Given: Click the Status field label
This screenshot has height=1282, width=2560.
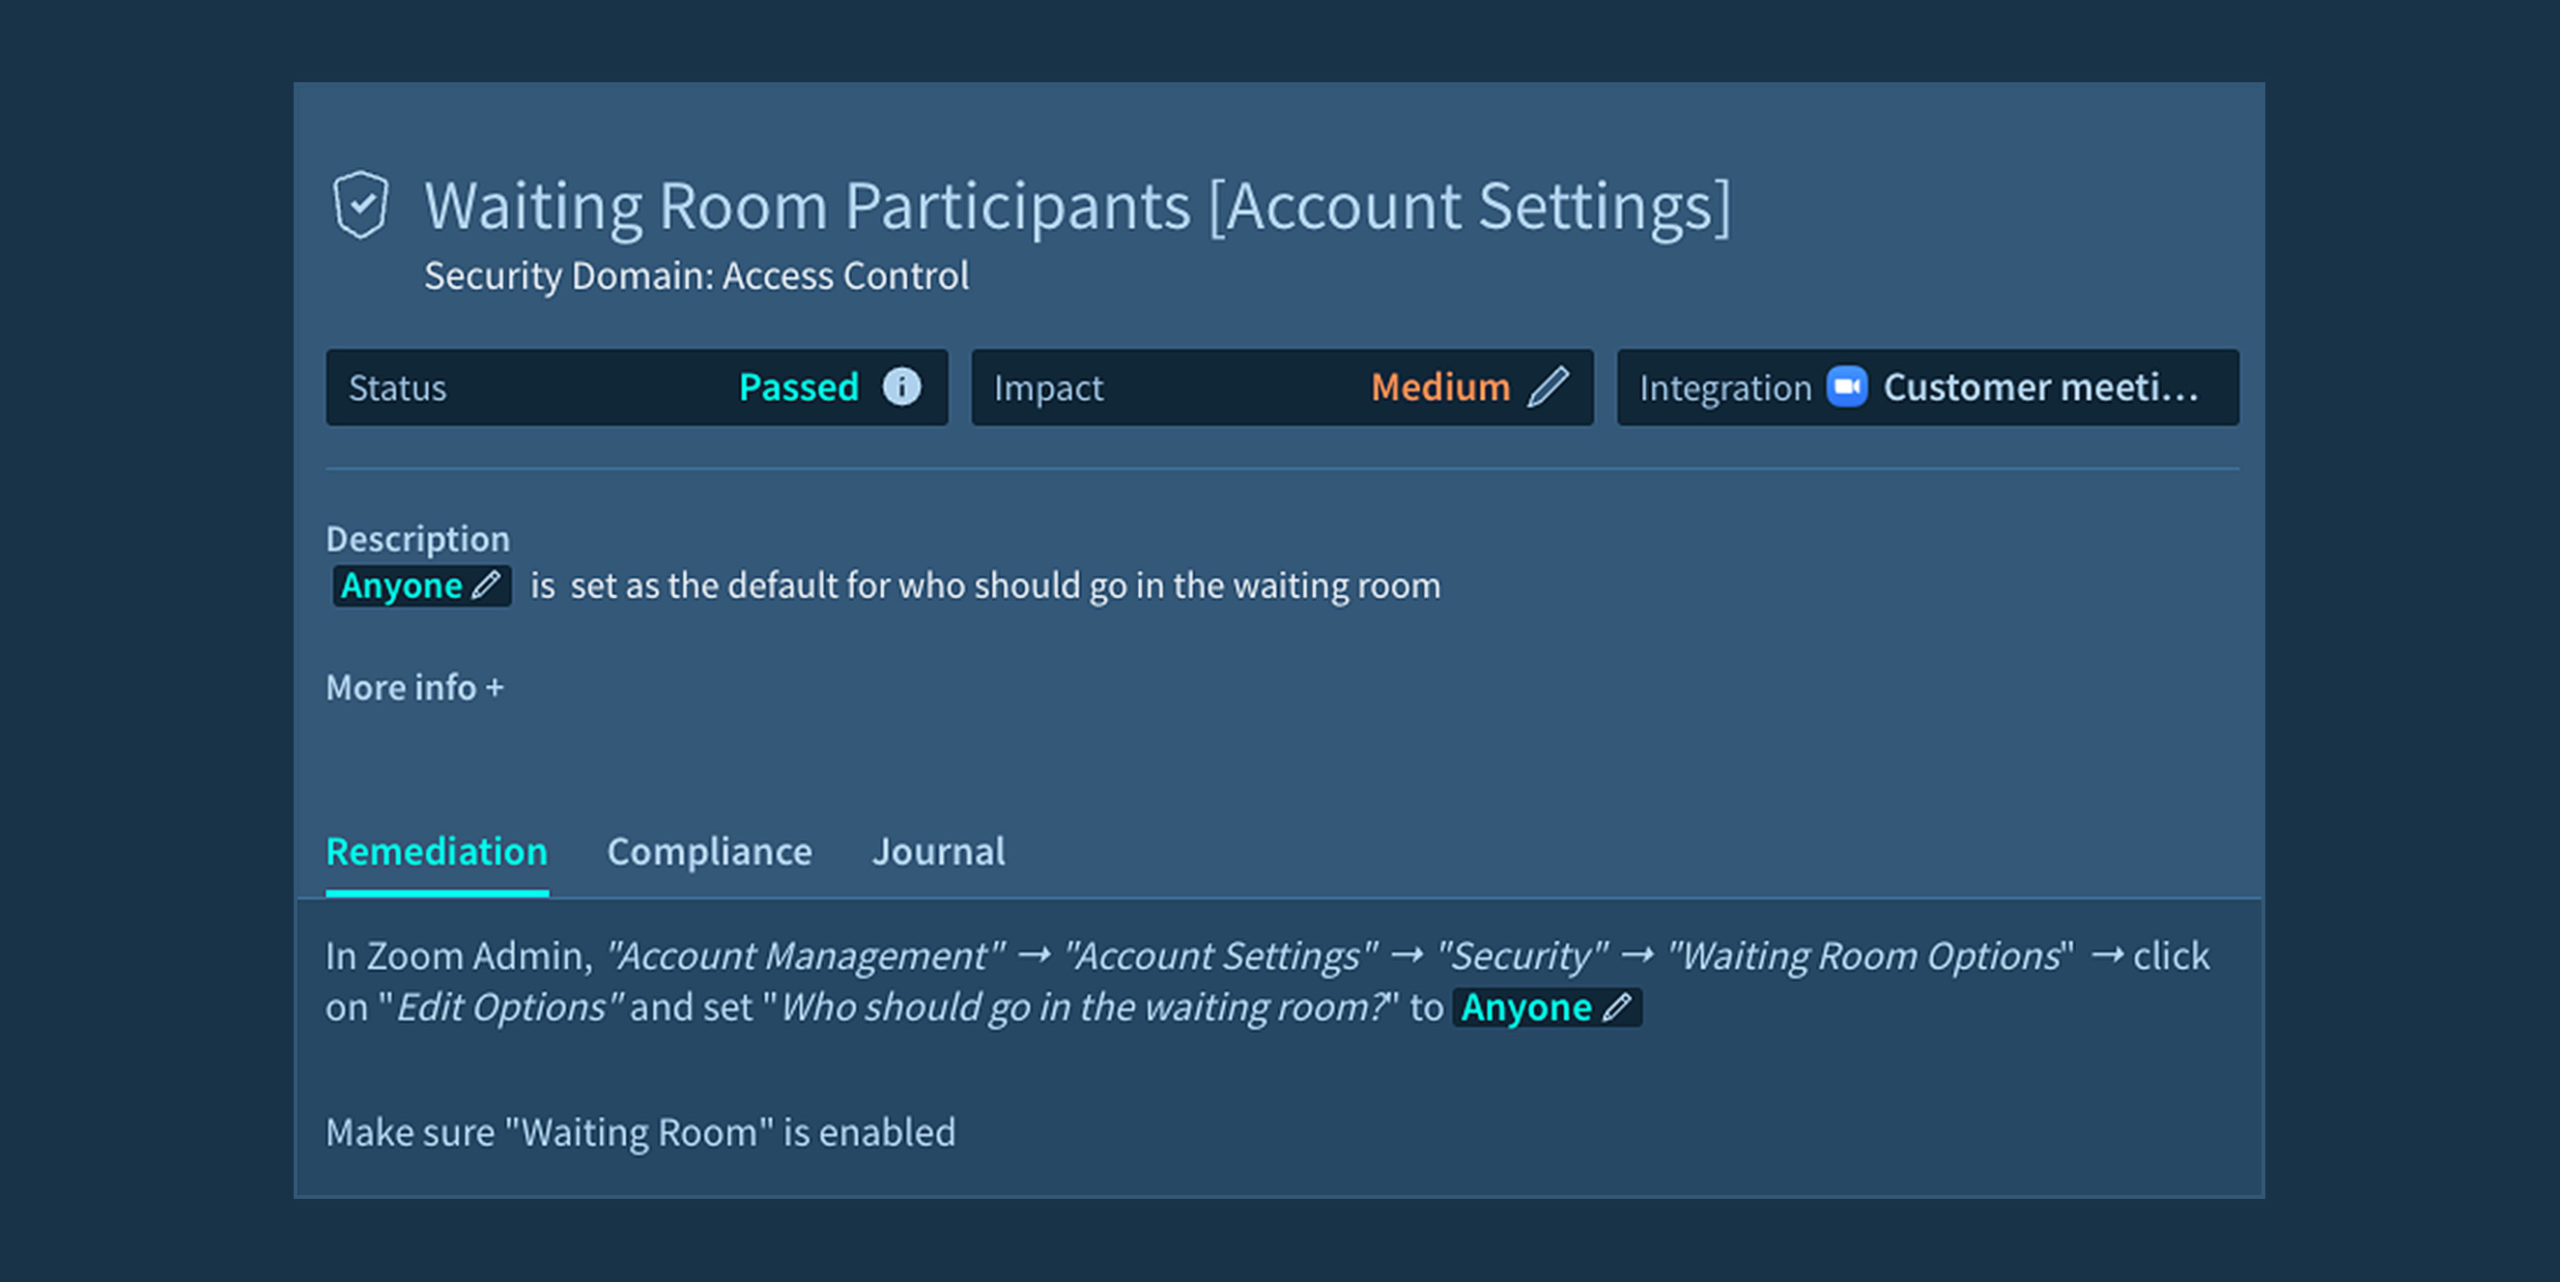Looking at the screenshot, I should 397,388.
